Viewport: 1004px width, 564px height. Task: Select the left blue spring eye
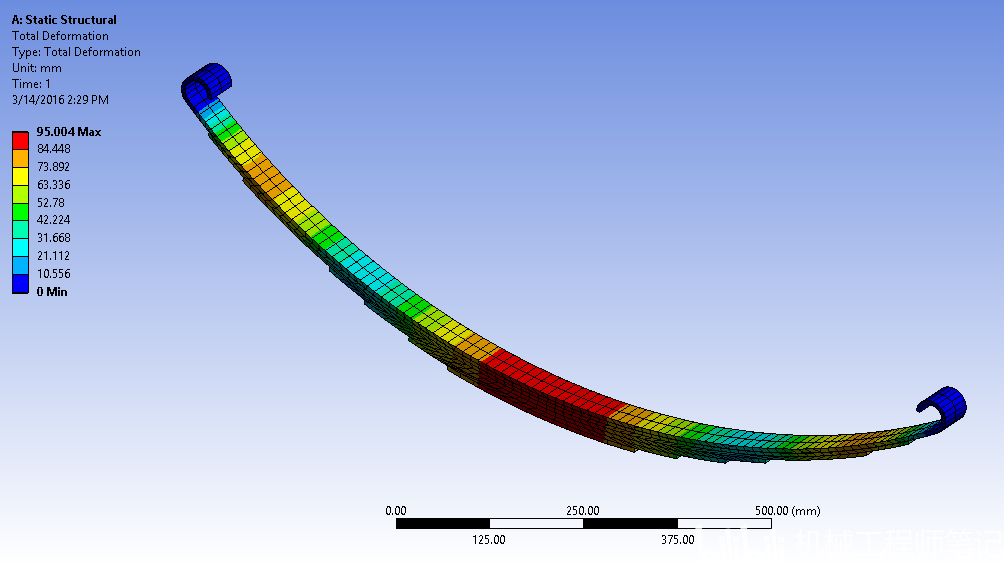(206, 85)
